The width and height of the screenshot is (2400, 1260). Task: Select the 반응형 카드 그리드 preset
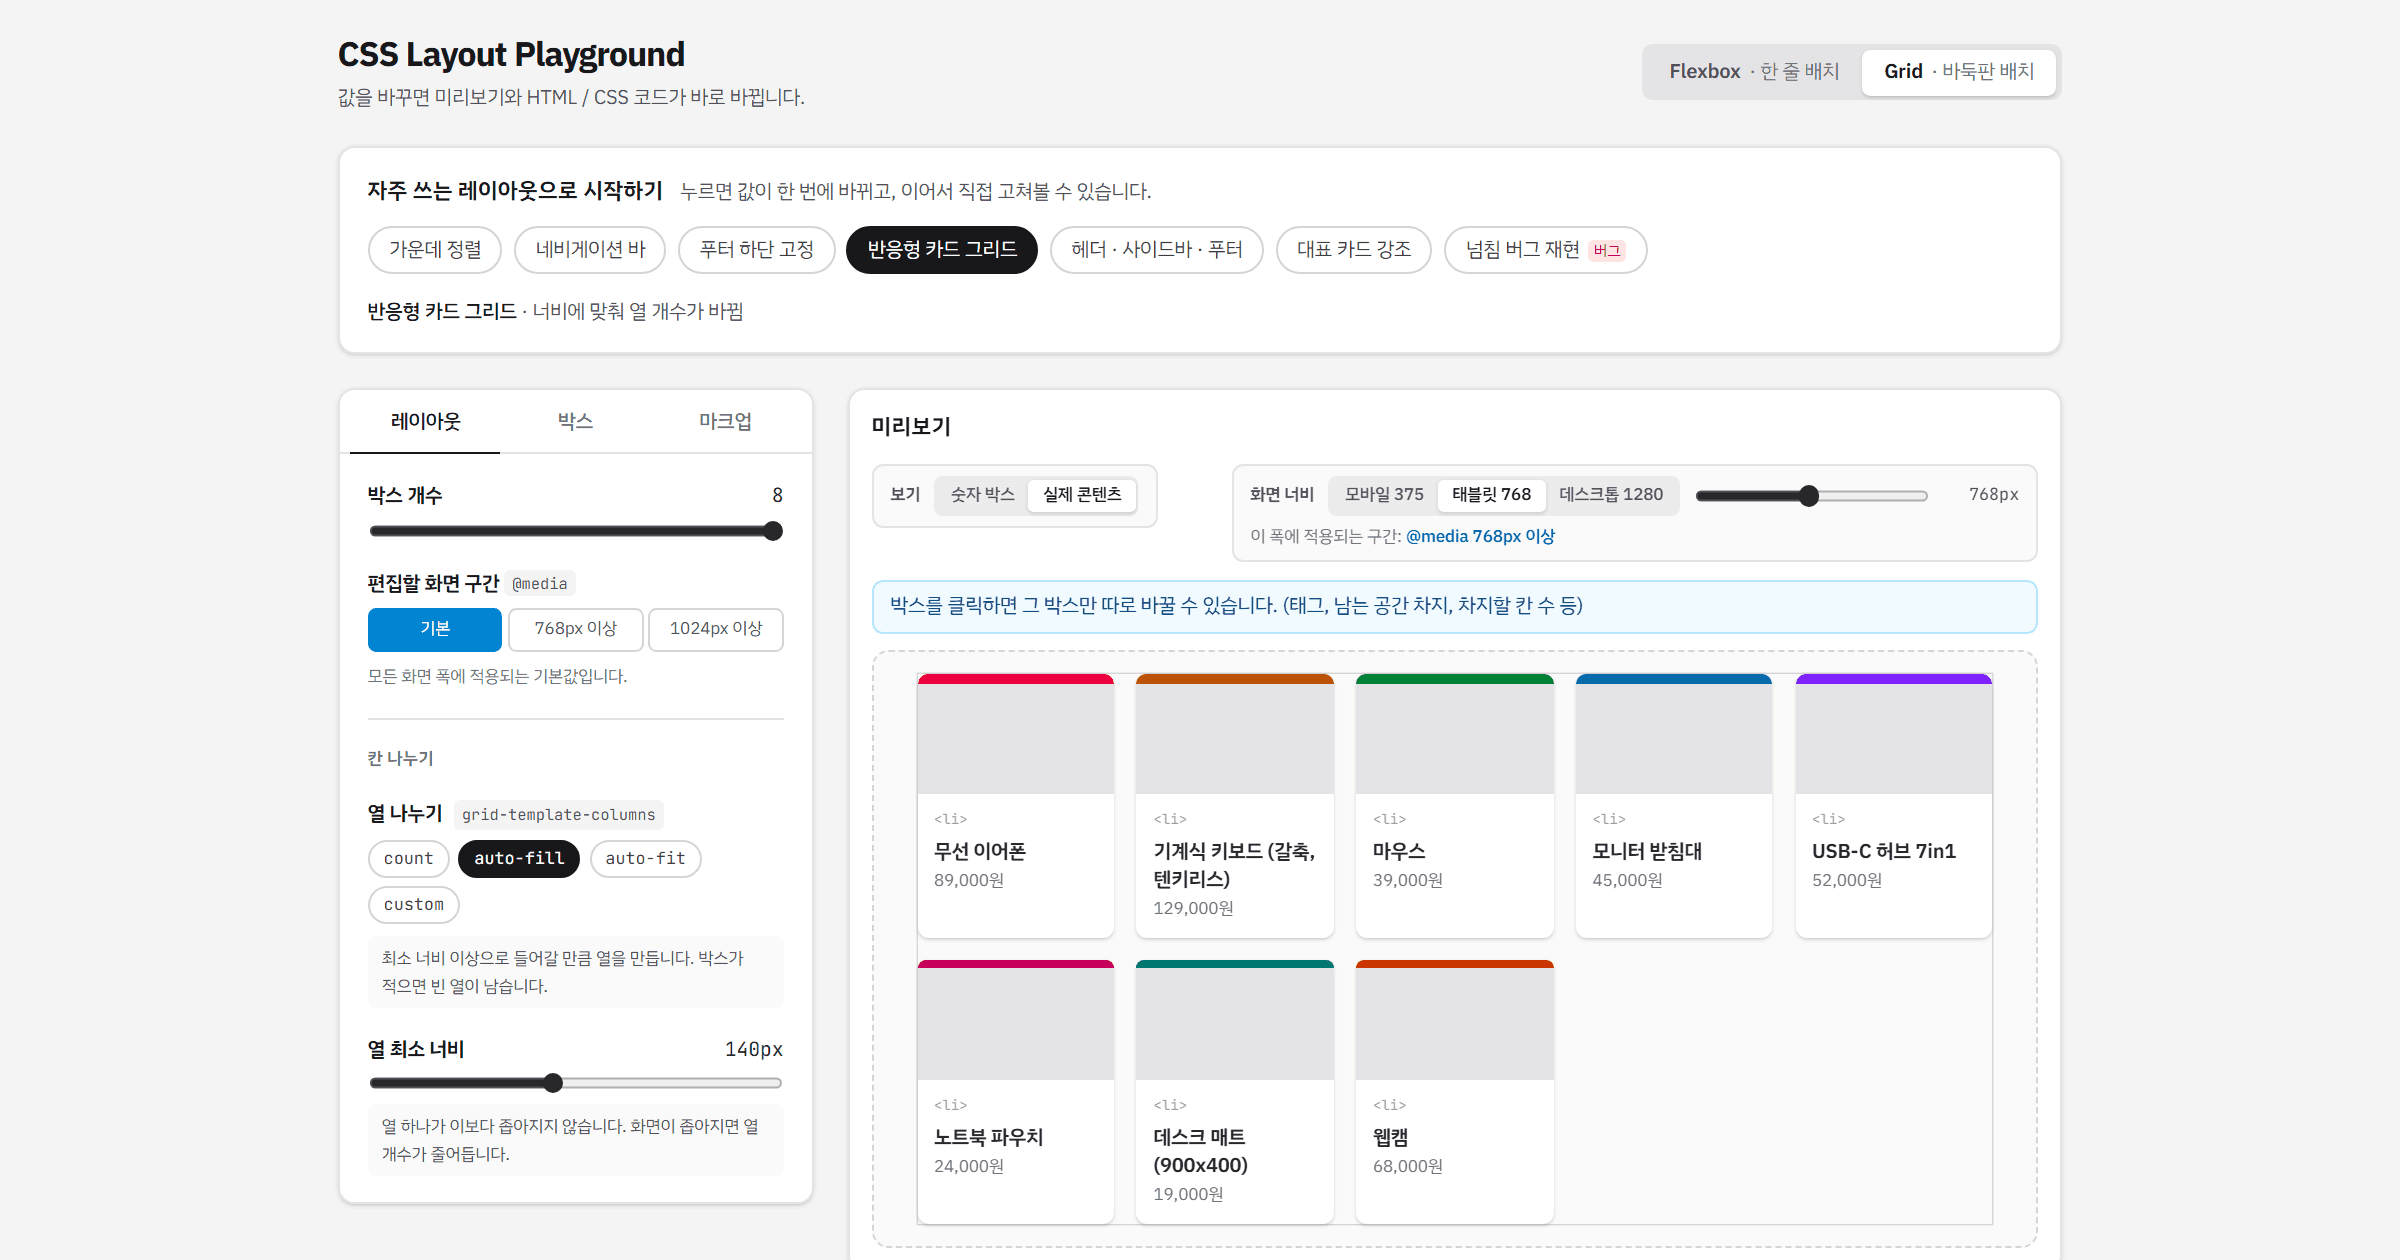coord(942,250)
